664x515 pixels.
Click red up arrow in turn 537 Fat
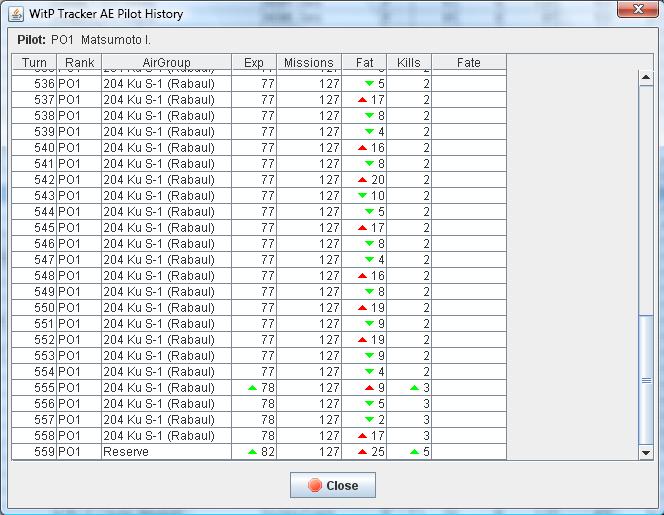pyautogui.click(x=362, y=100)
